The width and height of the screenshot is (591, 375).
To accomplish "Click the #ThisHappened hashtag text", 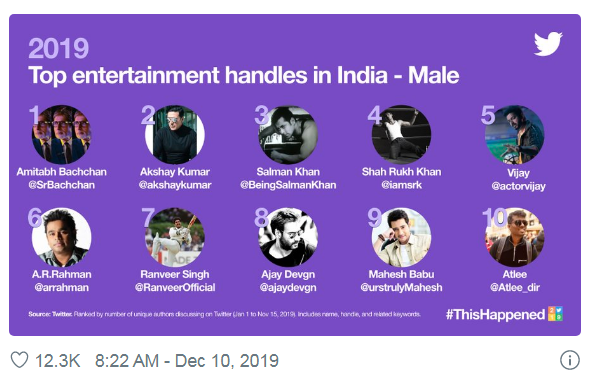I will click(x=495, y=314).
